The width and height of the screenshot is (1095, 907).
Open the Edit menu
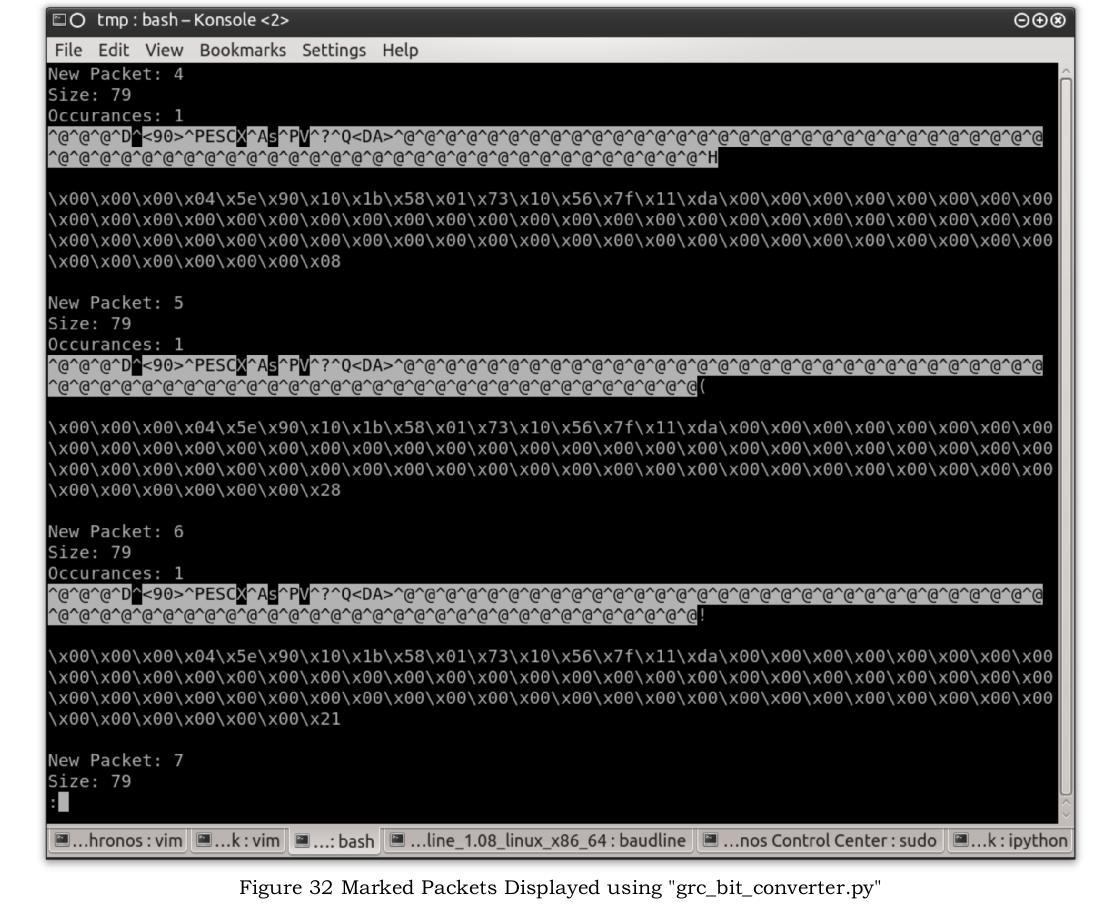[x=113, y=50]
